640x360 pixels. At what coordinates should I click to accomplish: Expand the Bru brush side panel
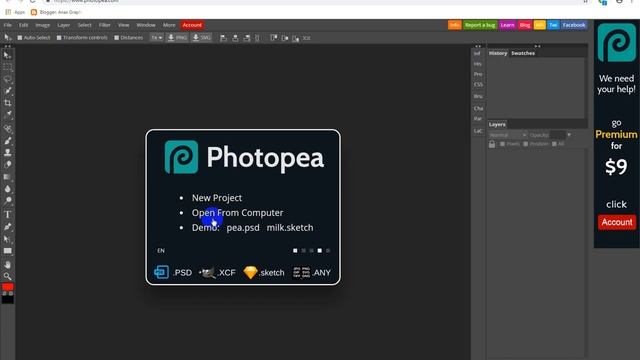tap(478, 96)
